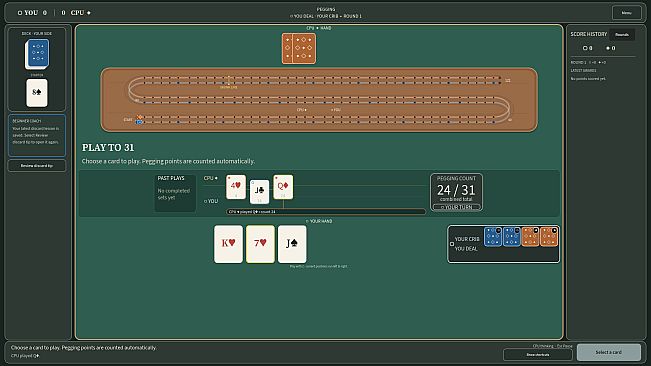The height and width of the screenshot is (366, 651).
Task: Click the first blue crib card
Action: pyautogui.click(x=493, y=237)
